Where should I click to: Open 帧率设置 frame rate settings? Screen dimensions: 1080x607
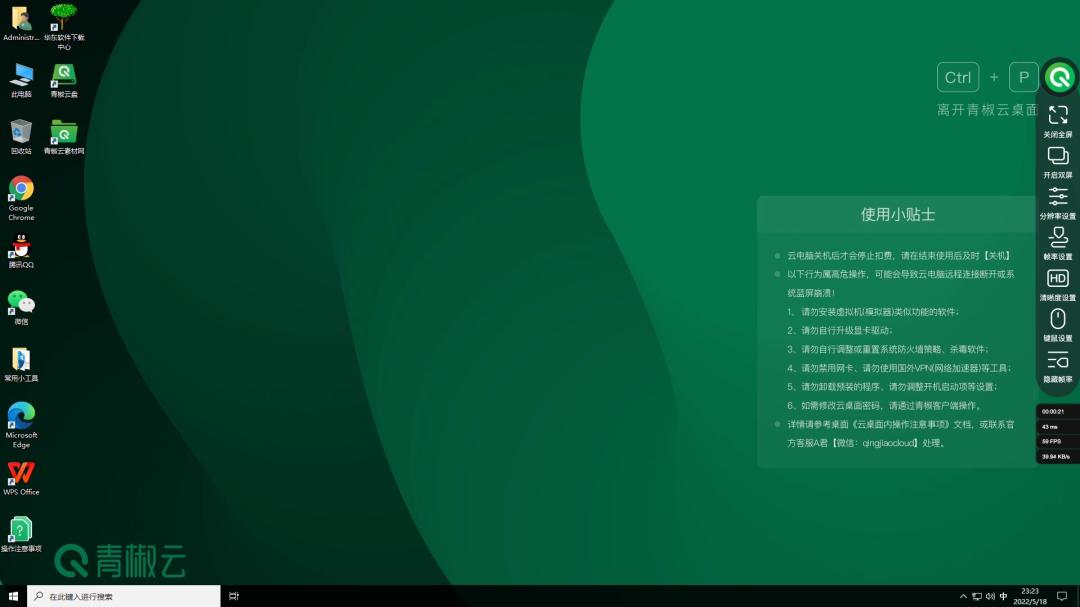tap(1058, 238)
